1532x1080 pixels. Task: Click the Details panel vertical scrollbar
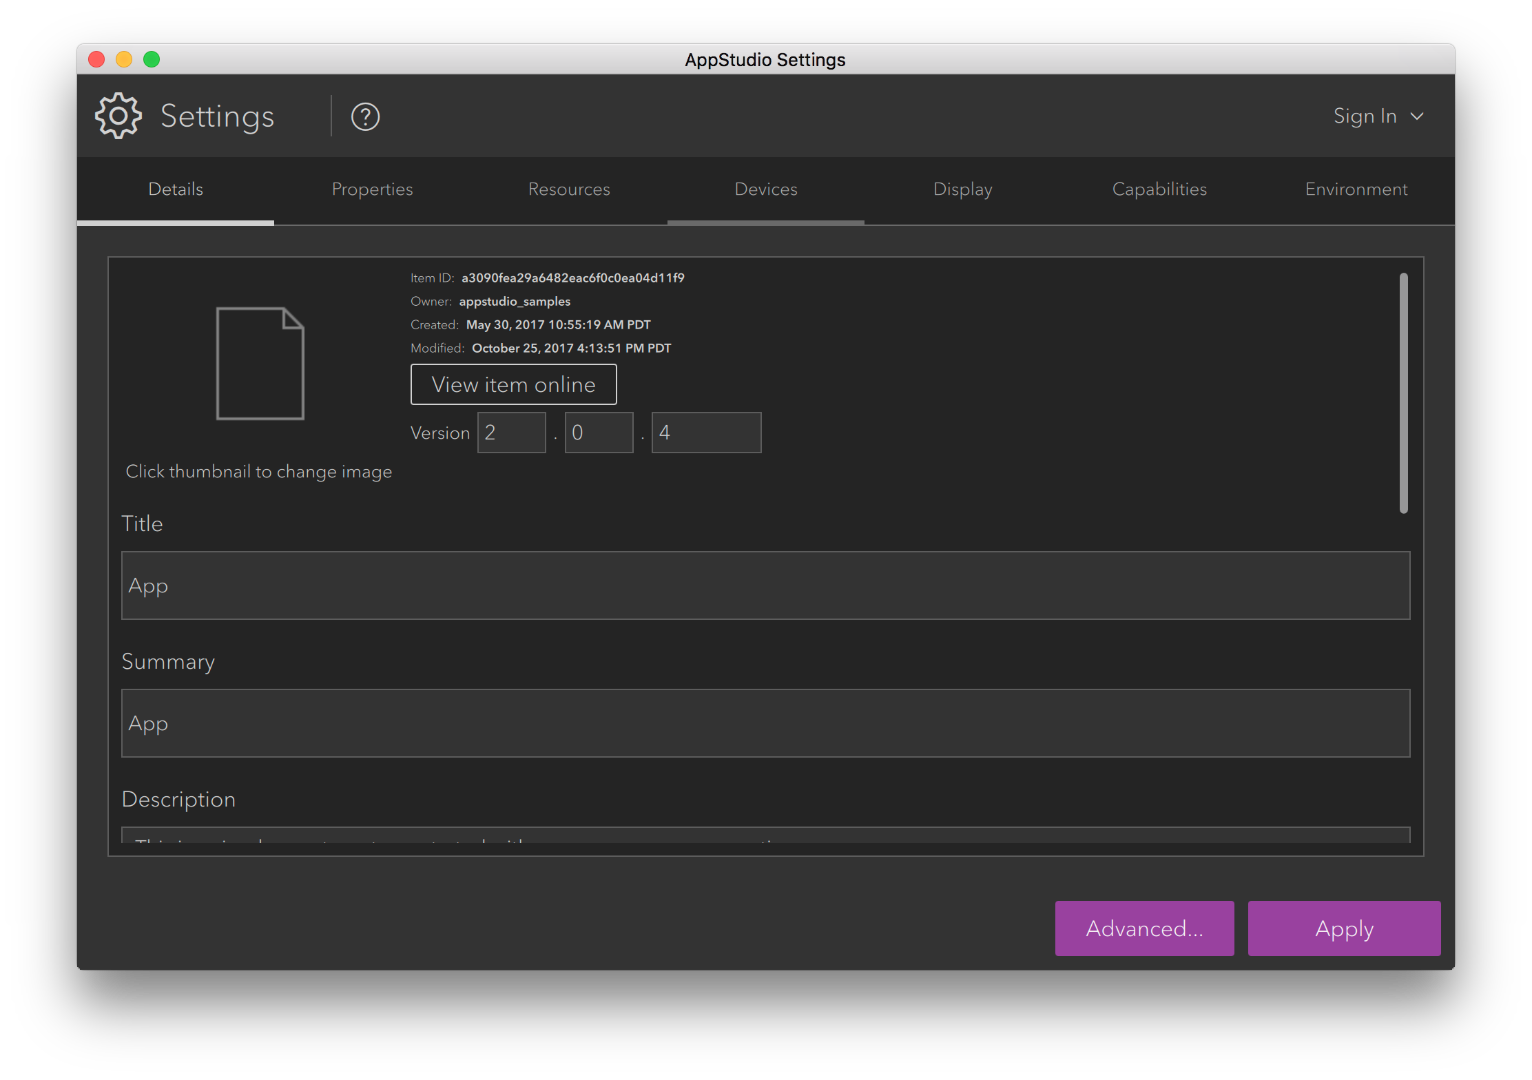tap(1404, 393)
